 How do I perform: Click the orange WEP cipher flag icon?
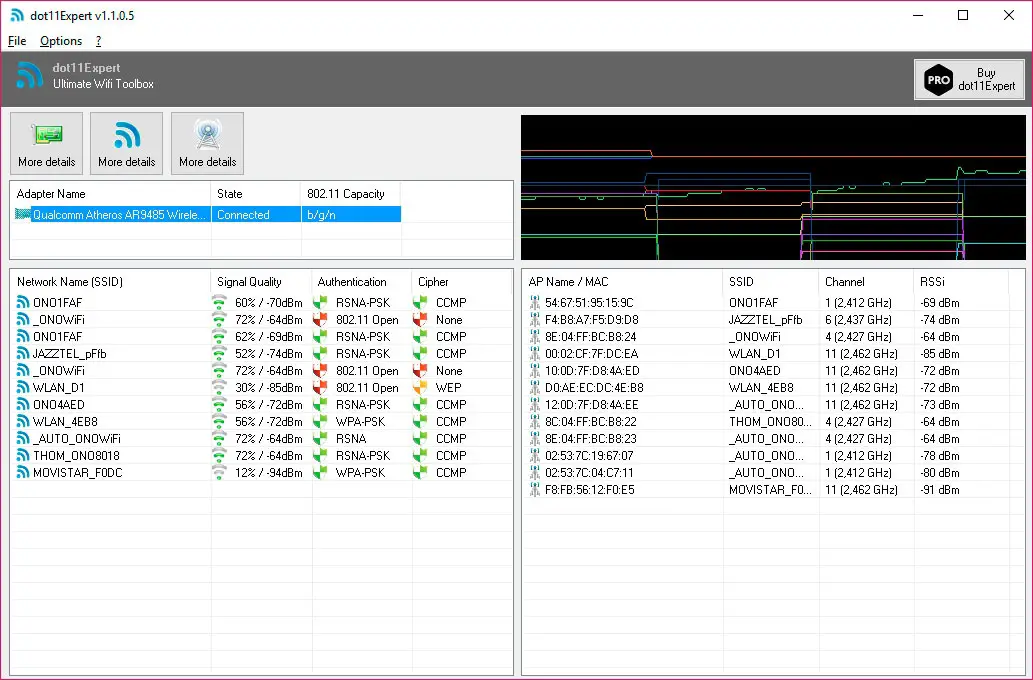click(422, 388)
